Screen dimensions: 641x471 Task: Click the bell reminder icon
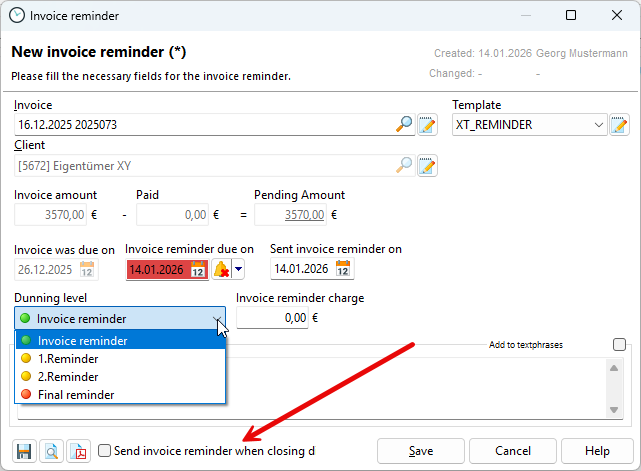point(221,269)
